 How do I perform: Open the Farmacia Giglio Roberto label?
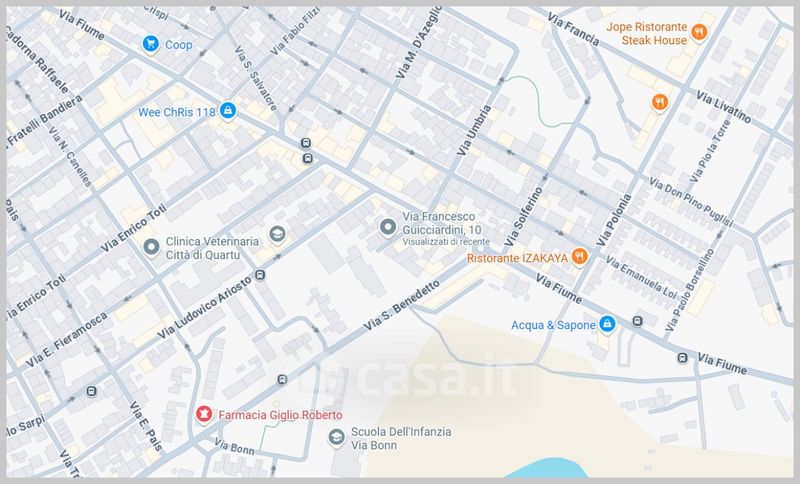click(x=280, y=415)
